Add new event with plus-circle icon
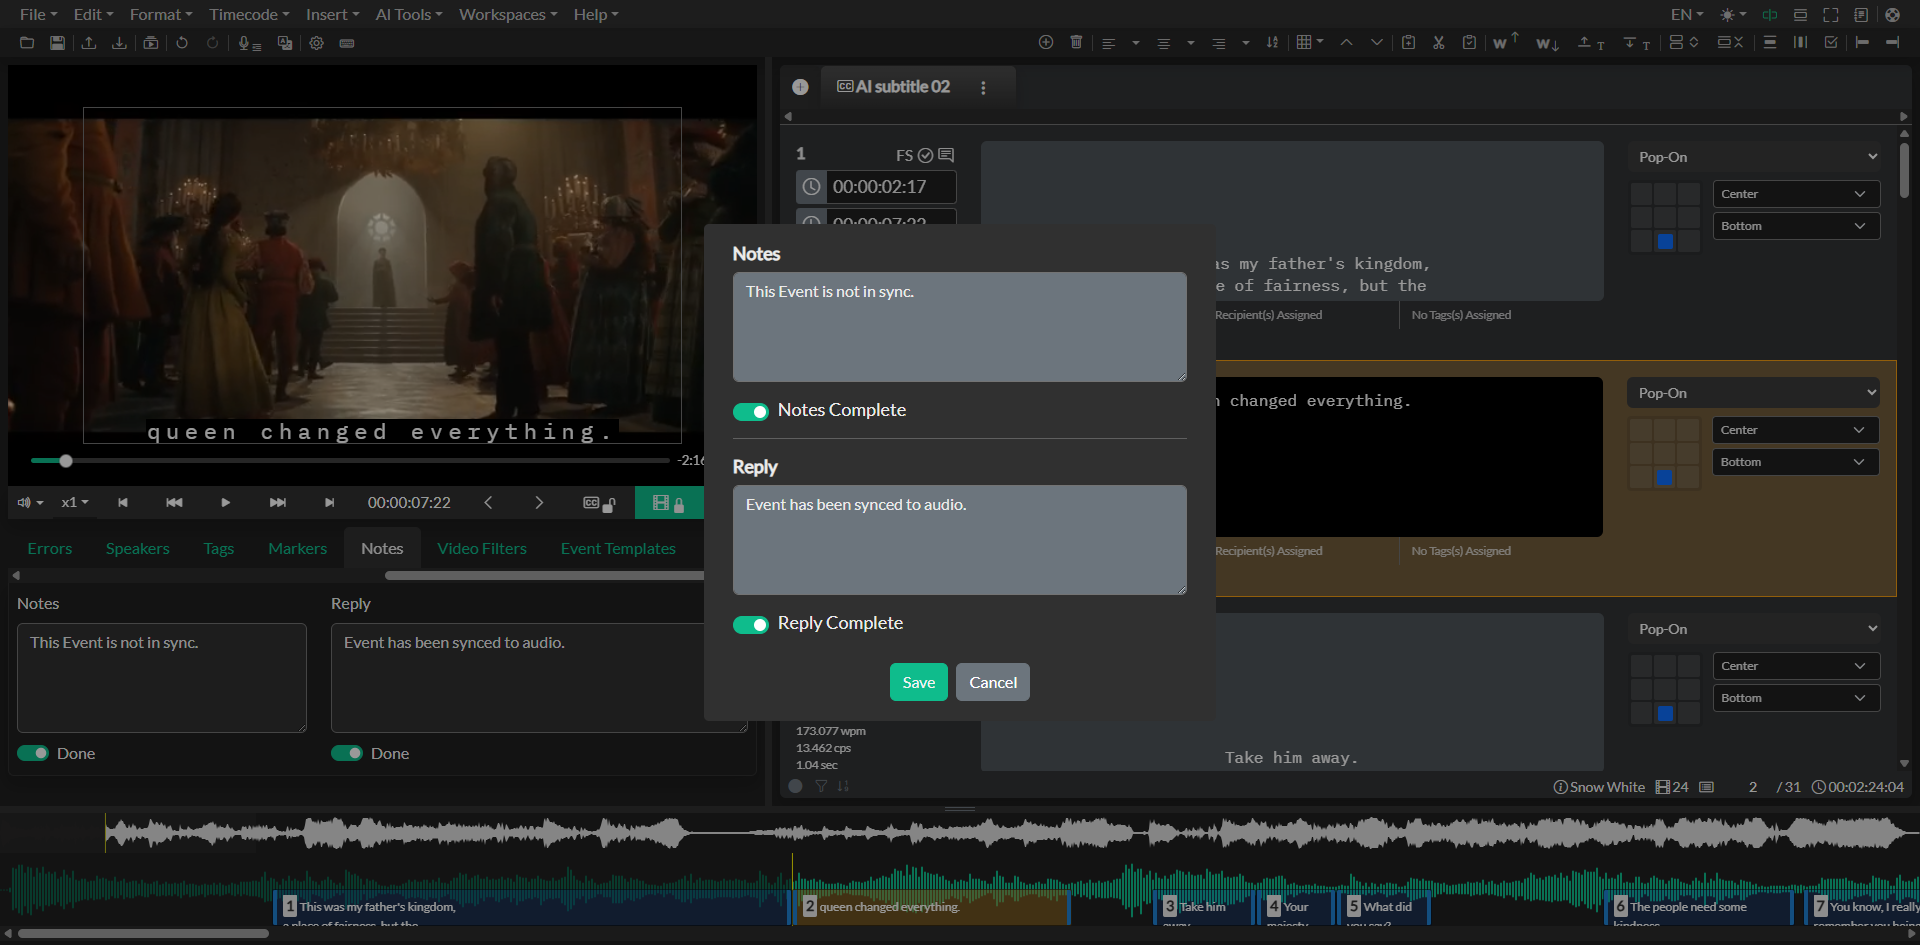This screenshot has height=945, width=1920. point(1046,42)
